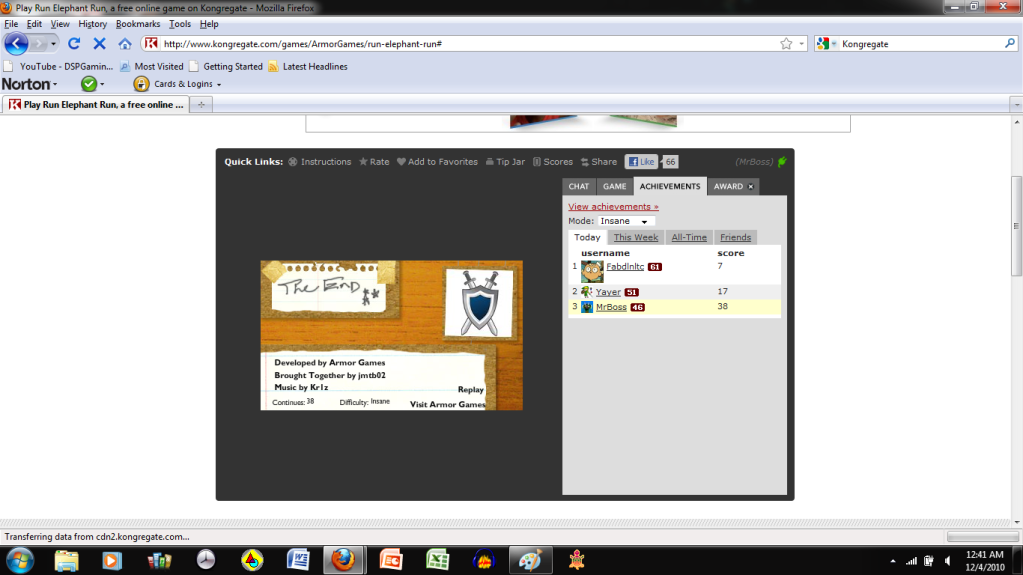Open the search engine selector dropdown
Viewport: 1023px width, 575px height.
pyautogui.click(x=827, y=44)
